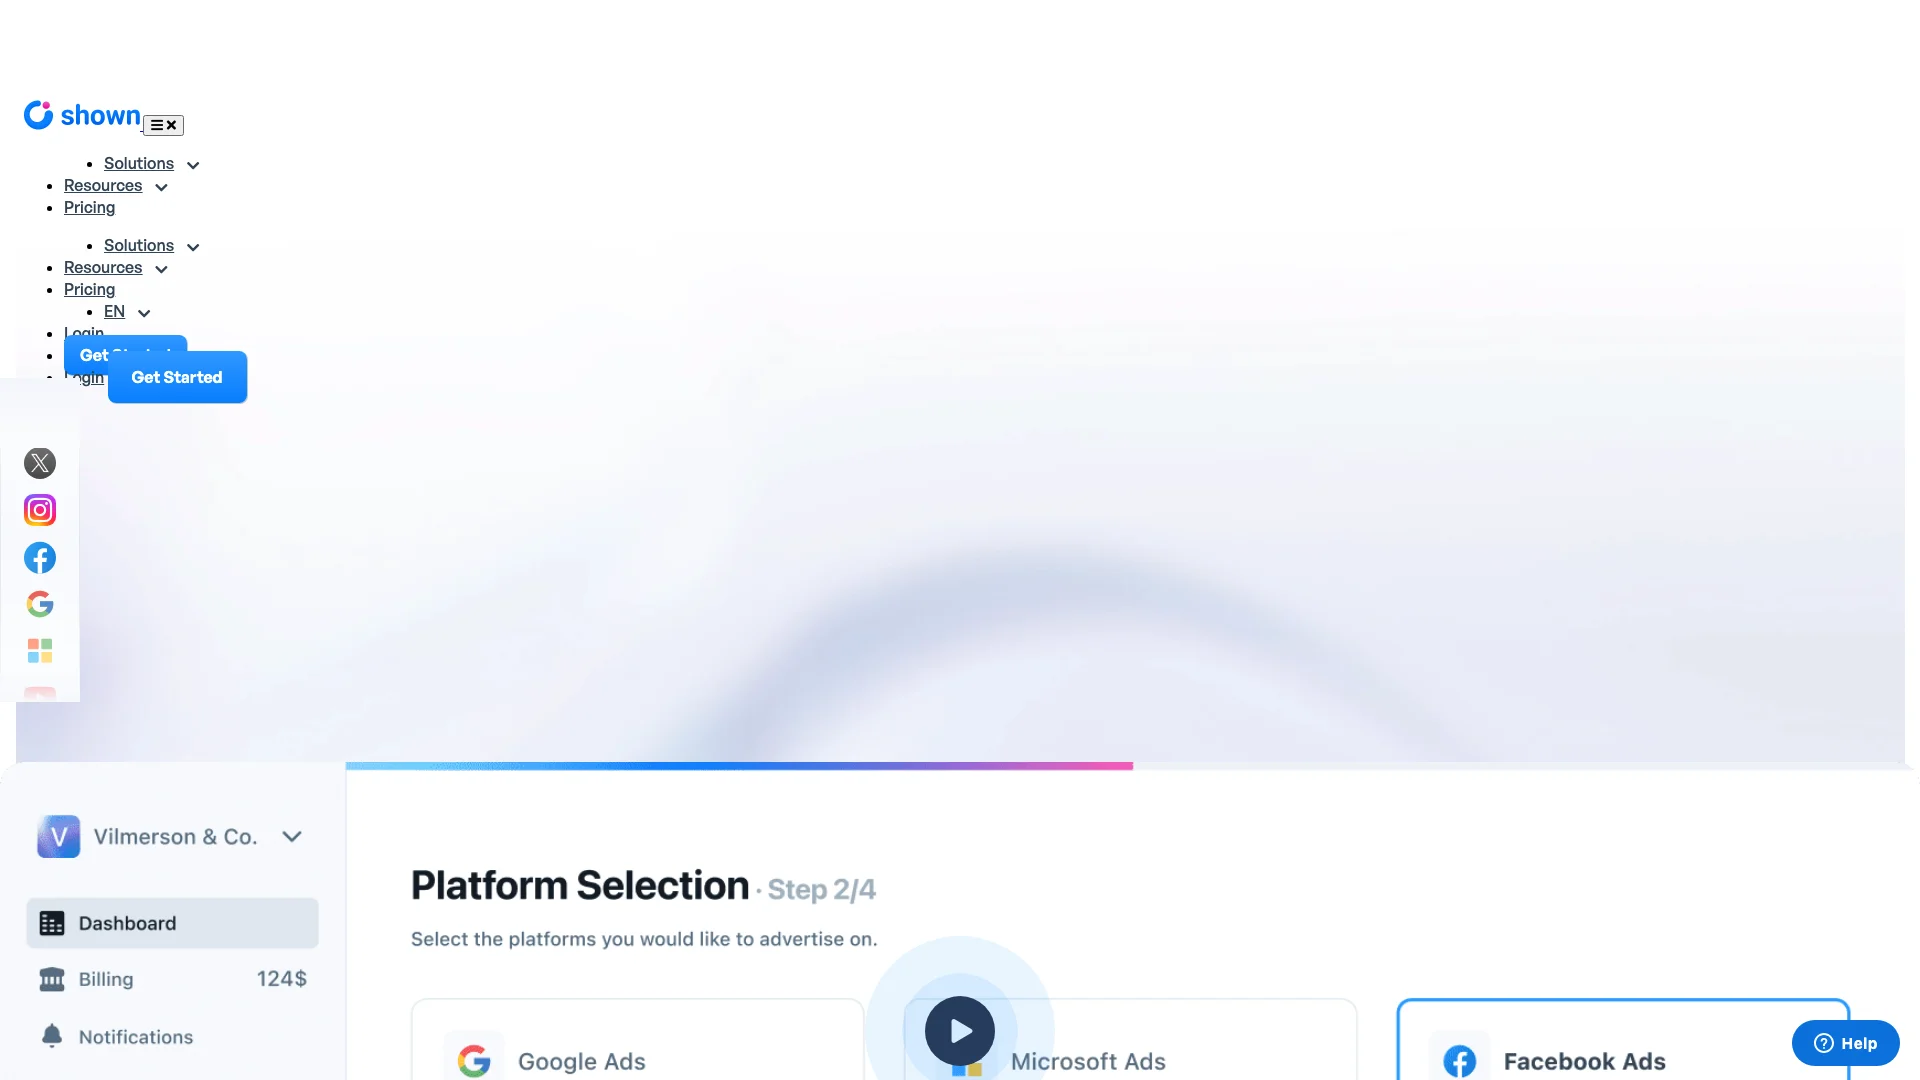Click the Twitter/X social icon
The image size is (1920, 1080).
40,462
